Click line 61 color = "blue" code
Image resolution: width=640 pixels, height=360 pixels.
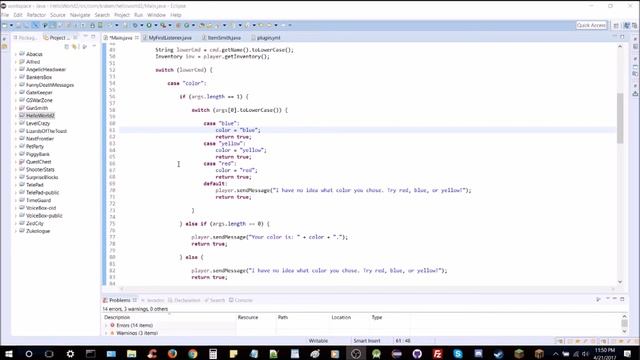pyautogui.click(x=238, y=130)
